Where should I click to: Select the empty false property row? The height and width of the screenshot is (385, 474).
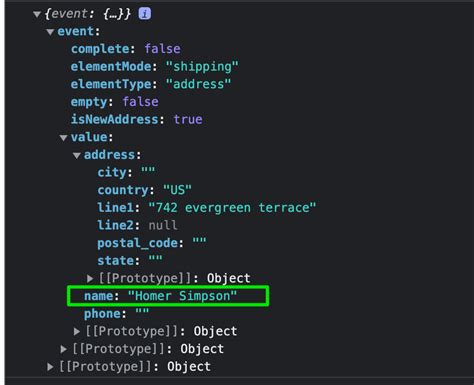pos(115,102)
